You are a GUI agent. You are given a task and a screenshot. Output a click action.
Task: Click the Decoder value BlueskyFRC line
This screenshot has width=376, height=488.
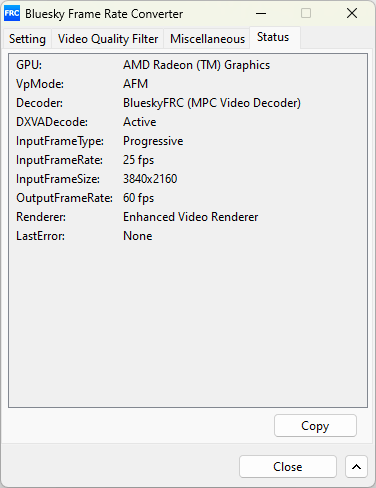tap(212, 103)
